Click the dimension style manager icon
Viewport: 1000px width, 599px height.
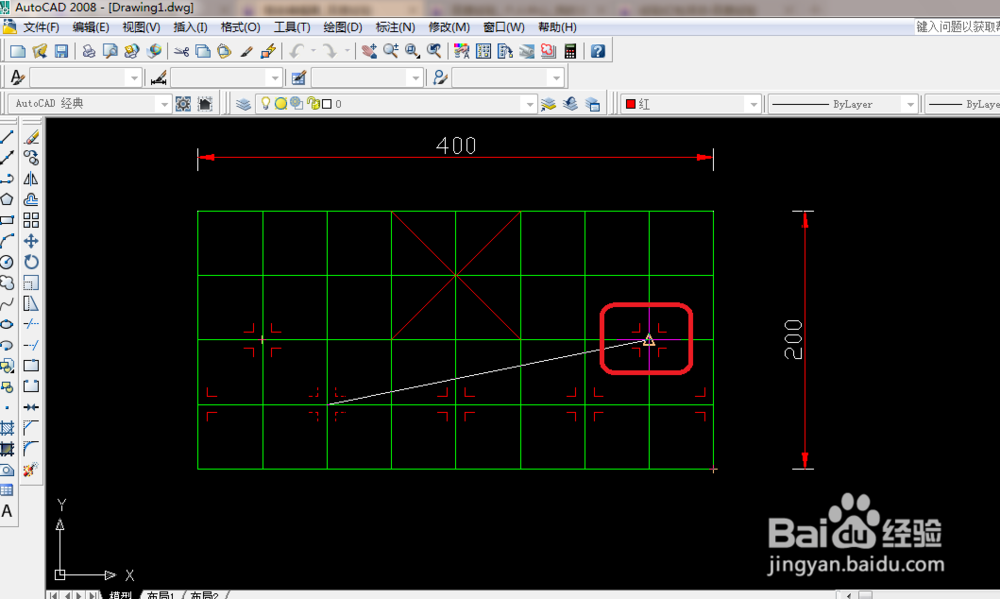158,78
